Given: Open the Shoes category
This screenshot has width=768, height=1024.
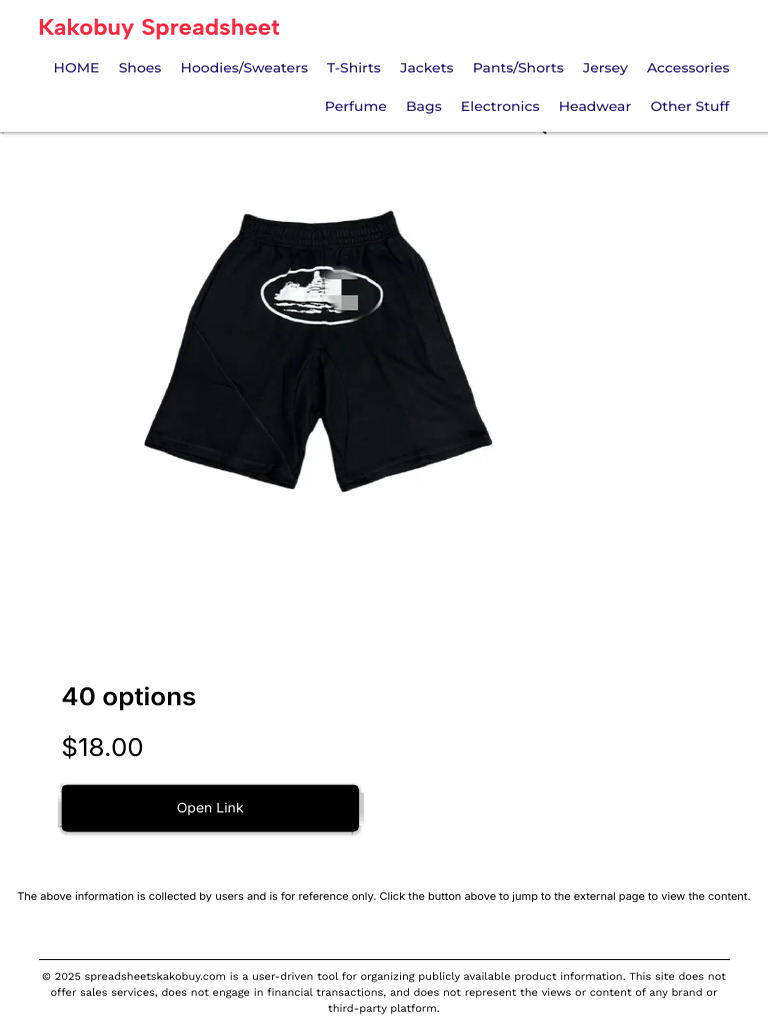Looking at the screenshot, I should point(140,68).
